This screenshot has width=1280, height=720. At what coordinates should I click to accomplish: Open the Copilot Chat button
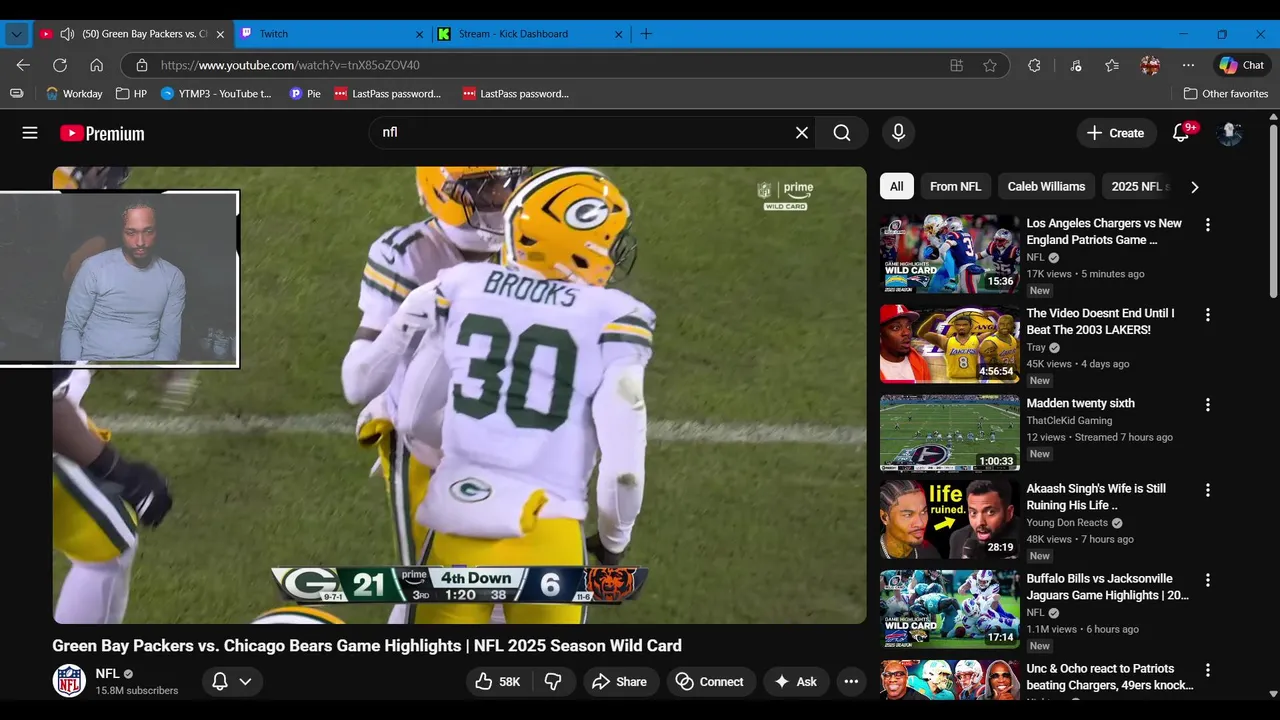pos(1242,65)
